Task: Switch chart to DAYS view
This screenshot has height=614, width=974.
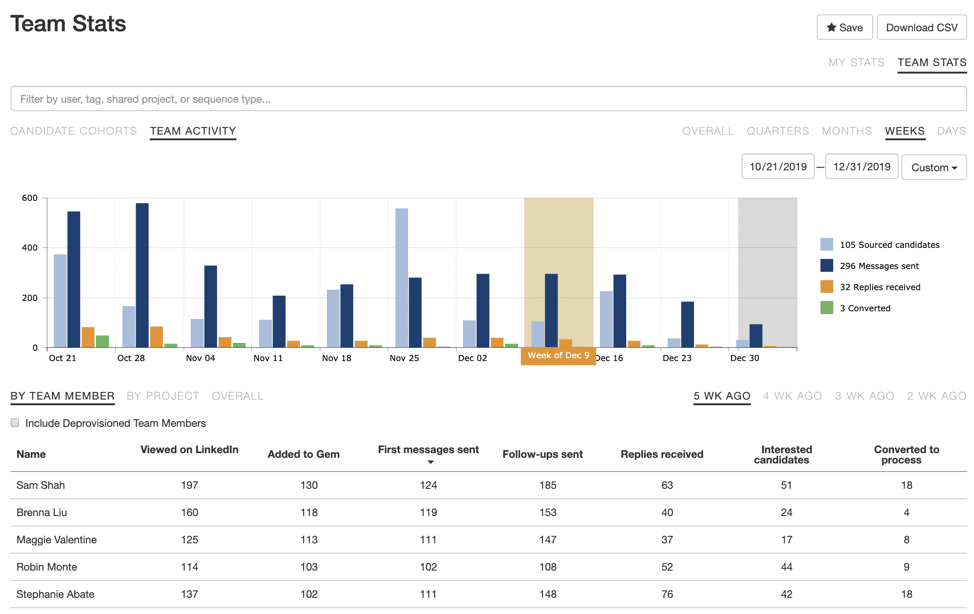Action: pyautogui.click(x=951, y=131)
